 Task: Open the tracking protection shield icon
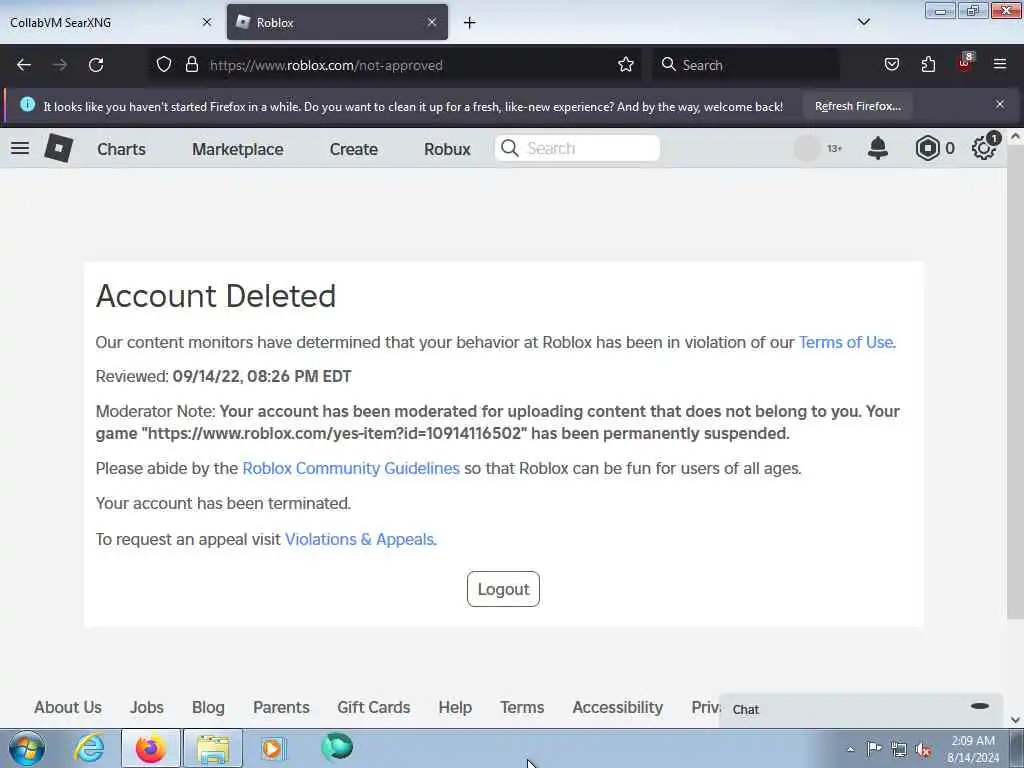click(164, 65)
